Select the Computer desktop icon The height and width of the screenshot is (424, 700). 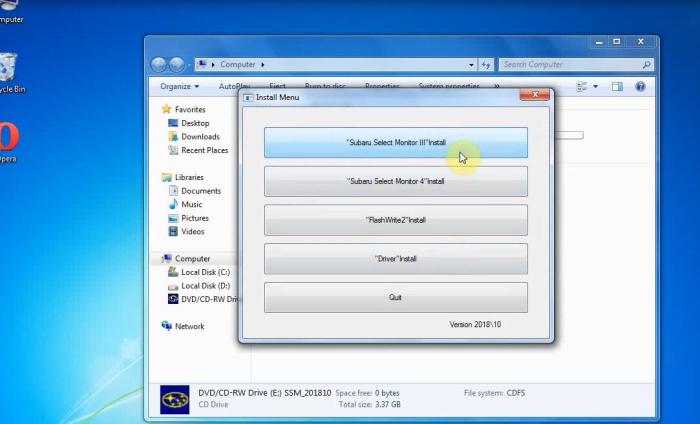coord(10,12)
